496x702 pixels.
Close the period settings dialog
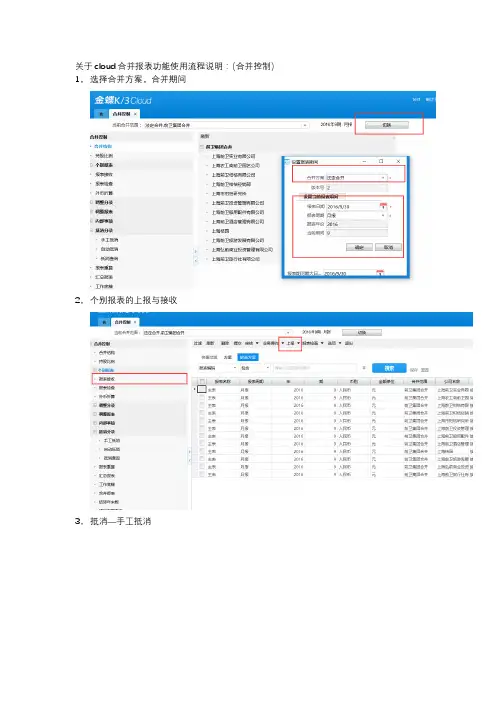click(398, 161)
